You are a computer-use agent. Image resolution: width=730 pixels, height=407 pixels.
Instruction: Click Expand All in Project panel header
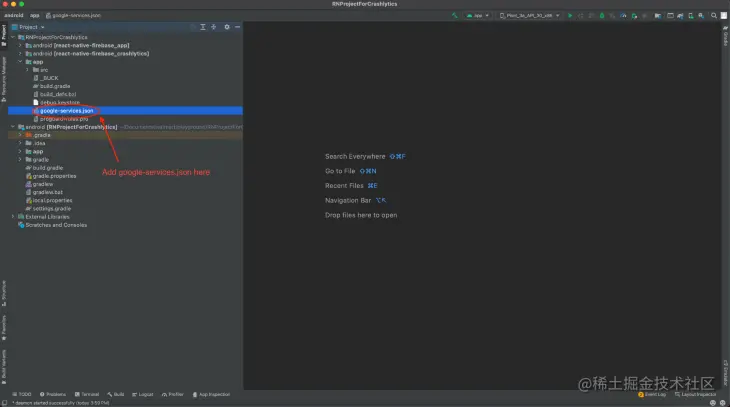coord(203,27)
